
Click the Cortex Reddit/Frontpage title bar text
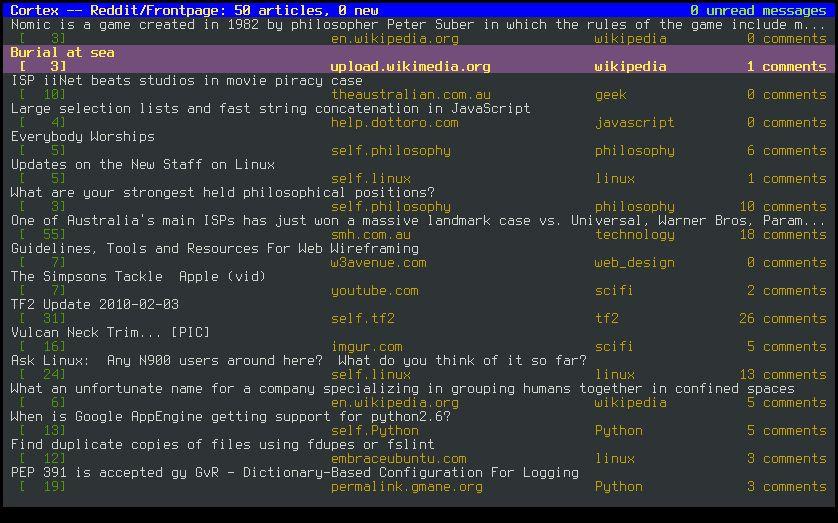coord(194,10)
